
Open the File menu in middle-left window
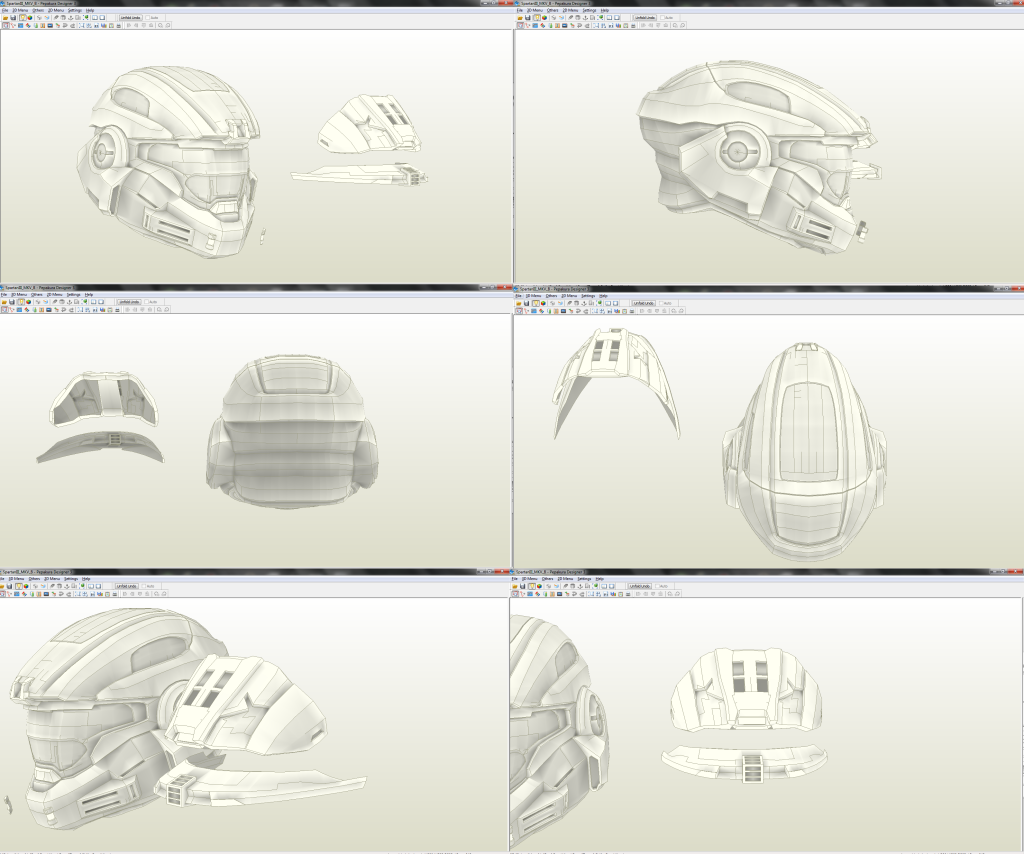[3, 294]
